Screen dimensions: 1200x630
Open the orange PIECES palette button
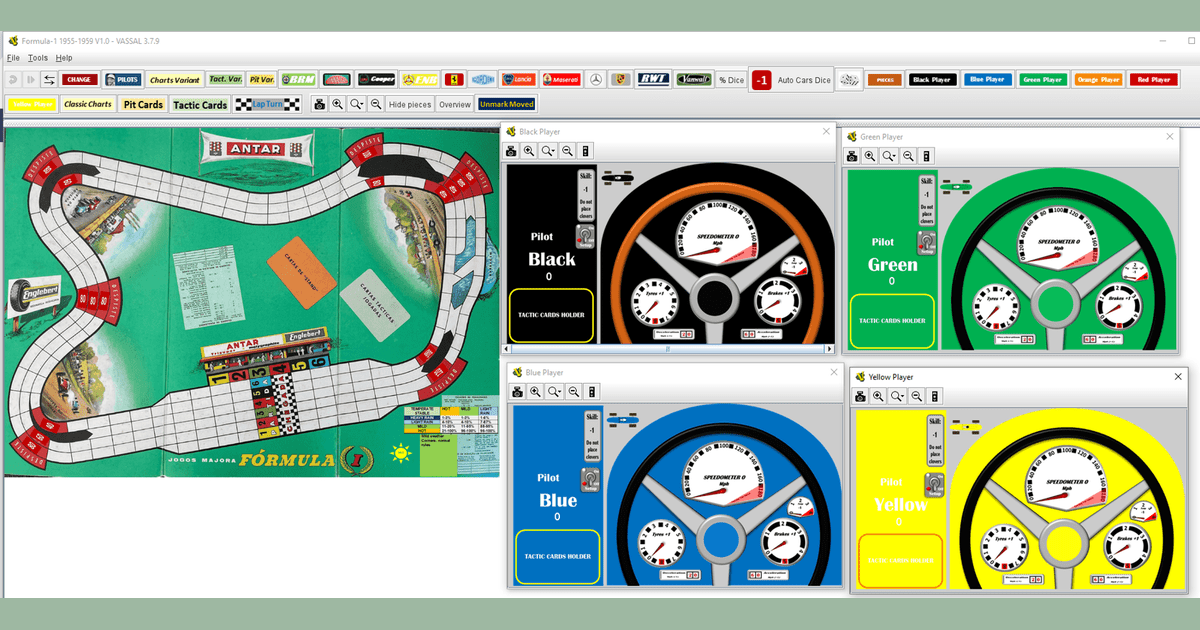[x=884, y=79]
